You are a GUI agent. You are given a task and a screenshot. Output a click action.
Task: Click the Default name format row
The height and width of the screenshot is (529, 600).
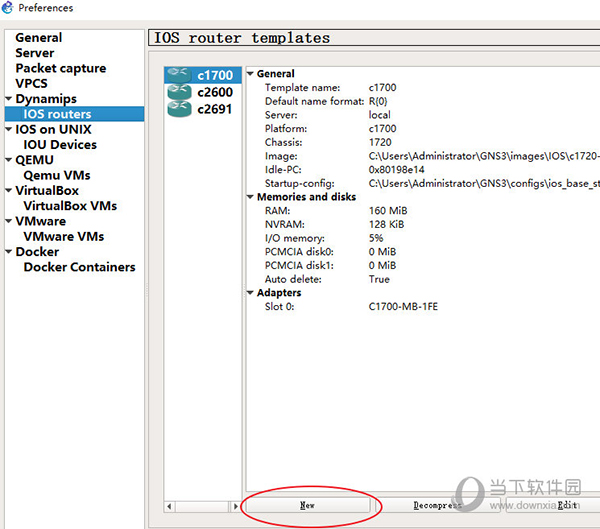pyautogui.click(x=423, y=101)
